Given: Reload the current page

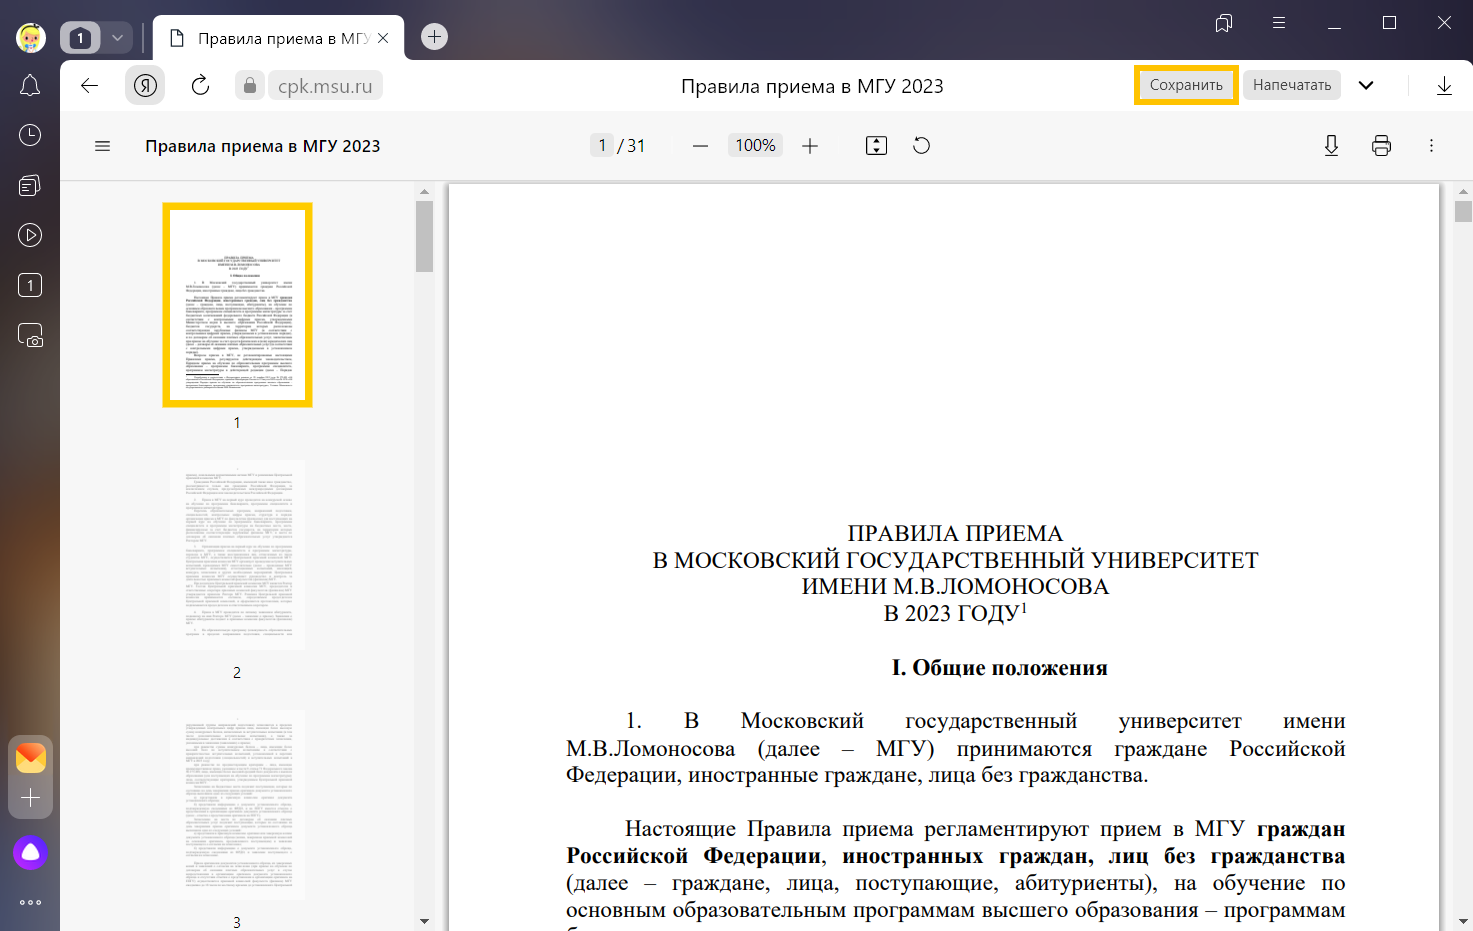Looking at the screenshot, I should coord(200,86).
